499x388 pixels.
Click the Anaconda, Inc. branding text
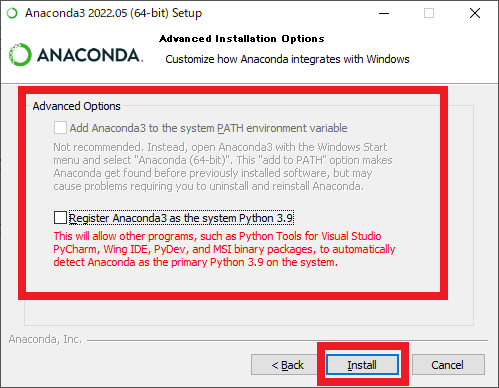click(45, 339)
